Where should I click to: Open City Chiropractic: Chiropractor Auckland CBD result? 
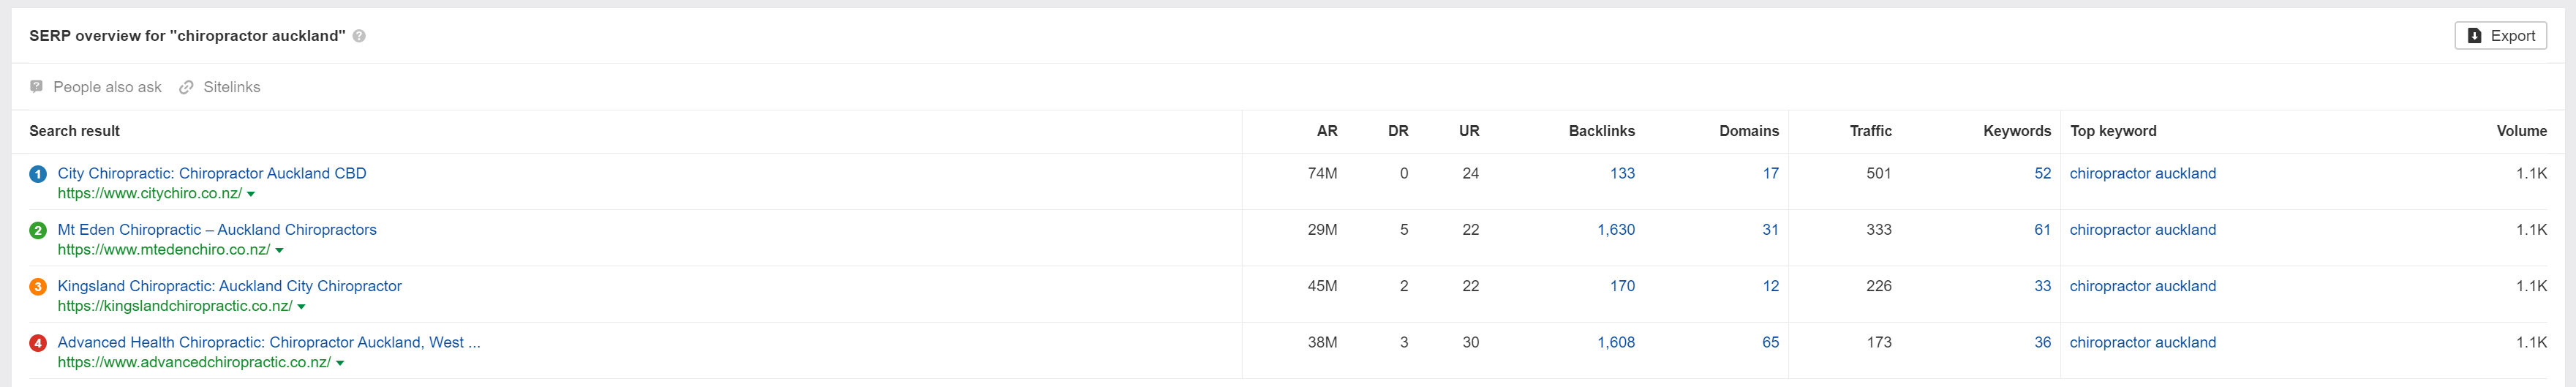click(x=212, y=173)
